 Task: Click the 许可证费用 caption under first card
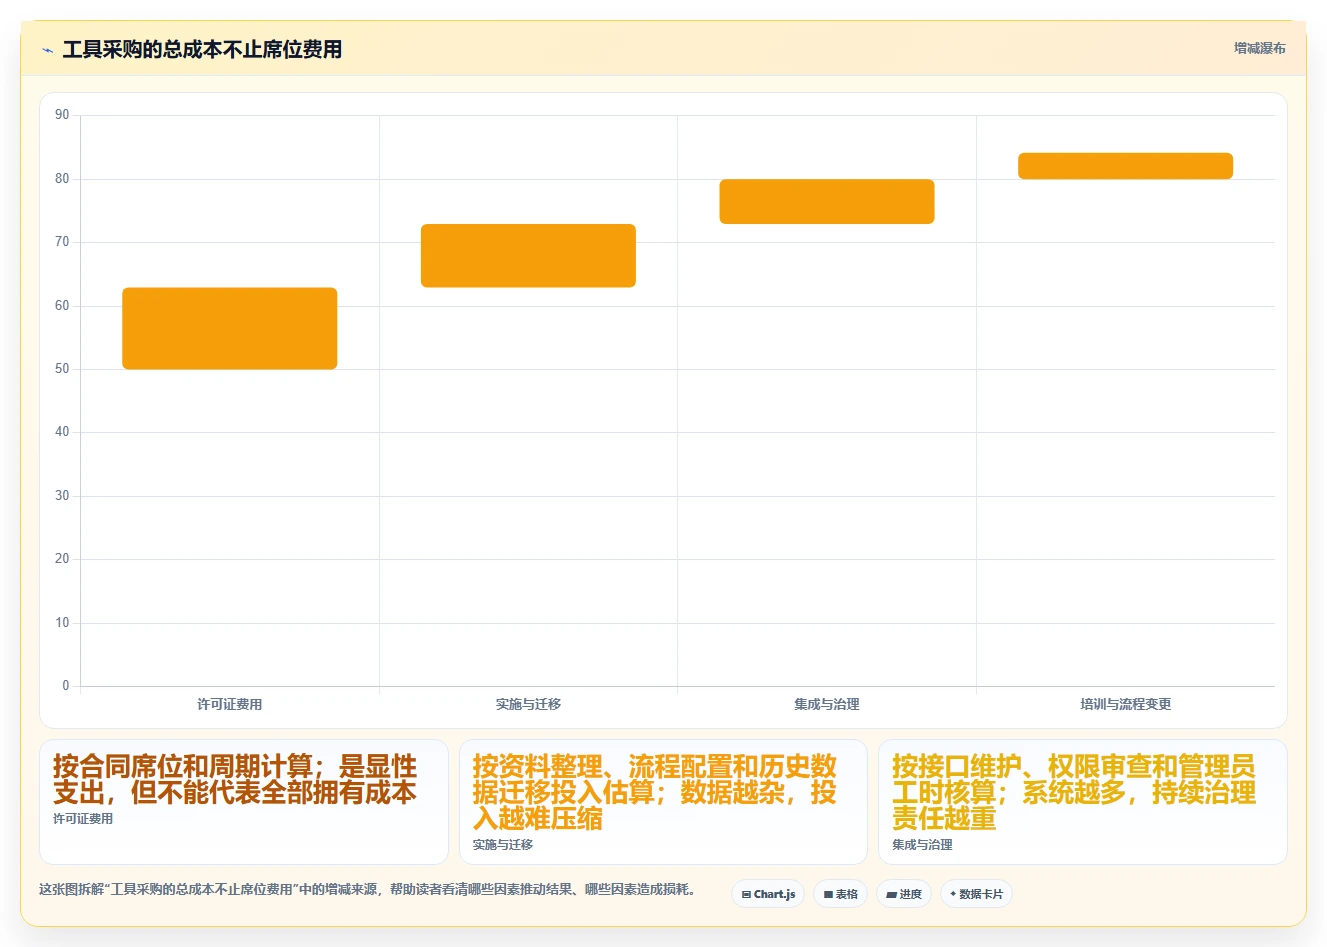tap(83, 819)
